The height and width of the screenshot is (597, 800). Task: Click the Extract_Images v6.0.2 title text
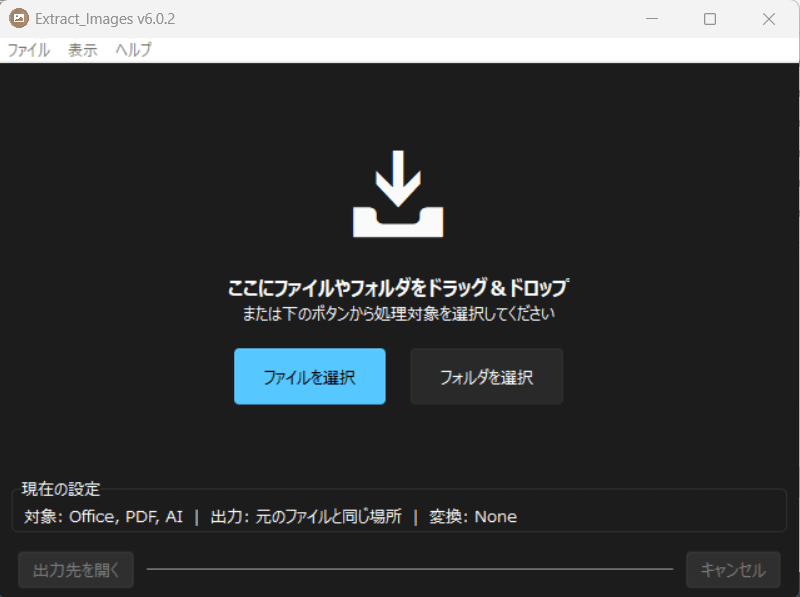pos(98,19)
